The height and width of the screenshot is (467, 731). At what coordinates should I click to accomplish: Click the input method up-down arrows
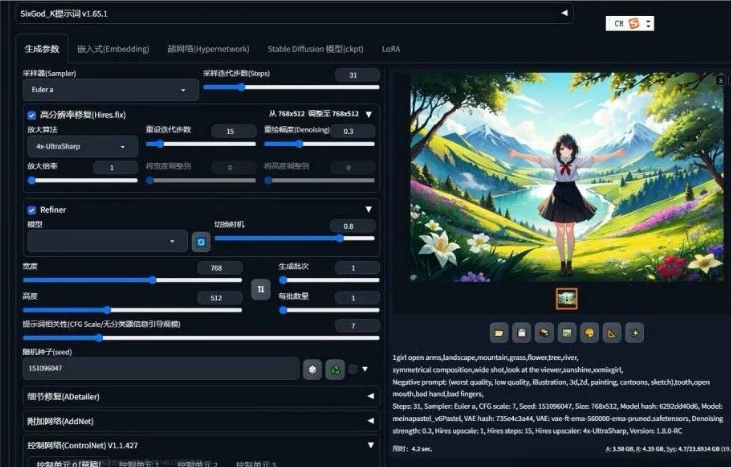(648, 23)
